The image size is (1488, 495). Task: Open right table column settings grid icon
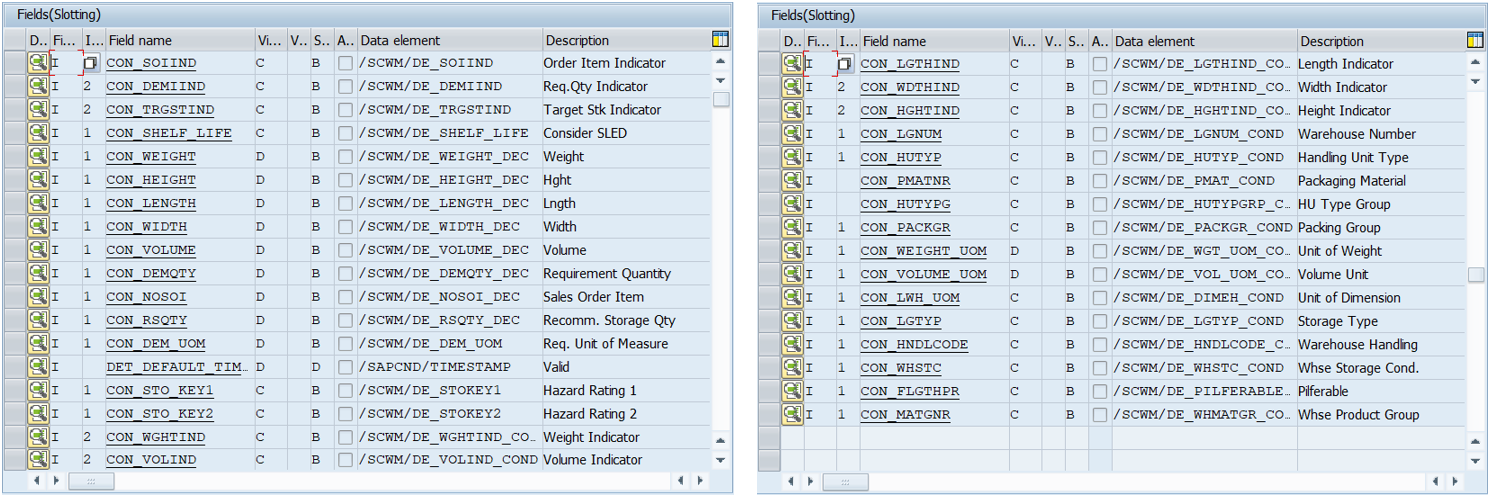tap(1474, 40)
